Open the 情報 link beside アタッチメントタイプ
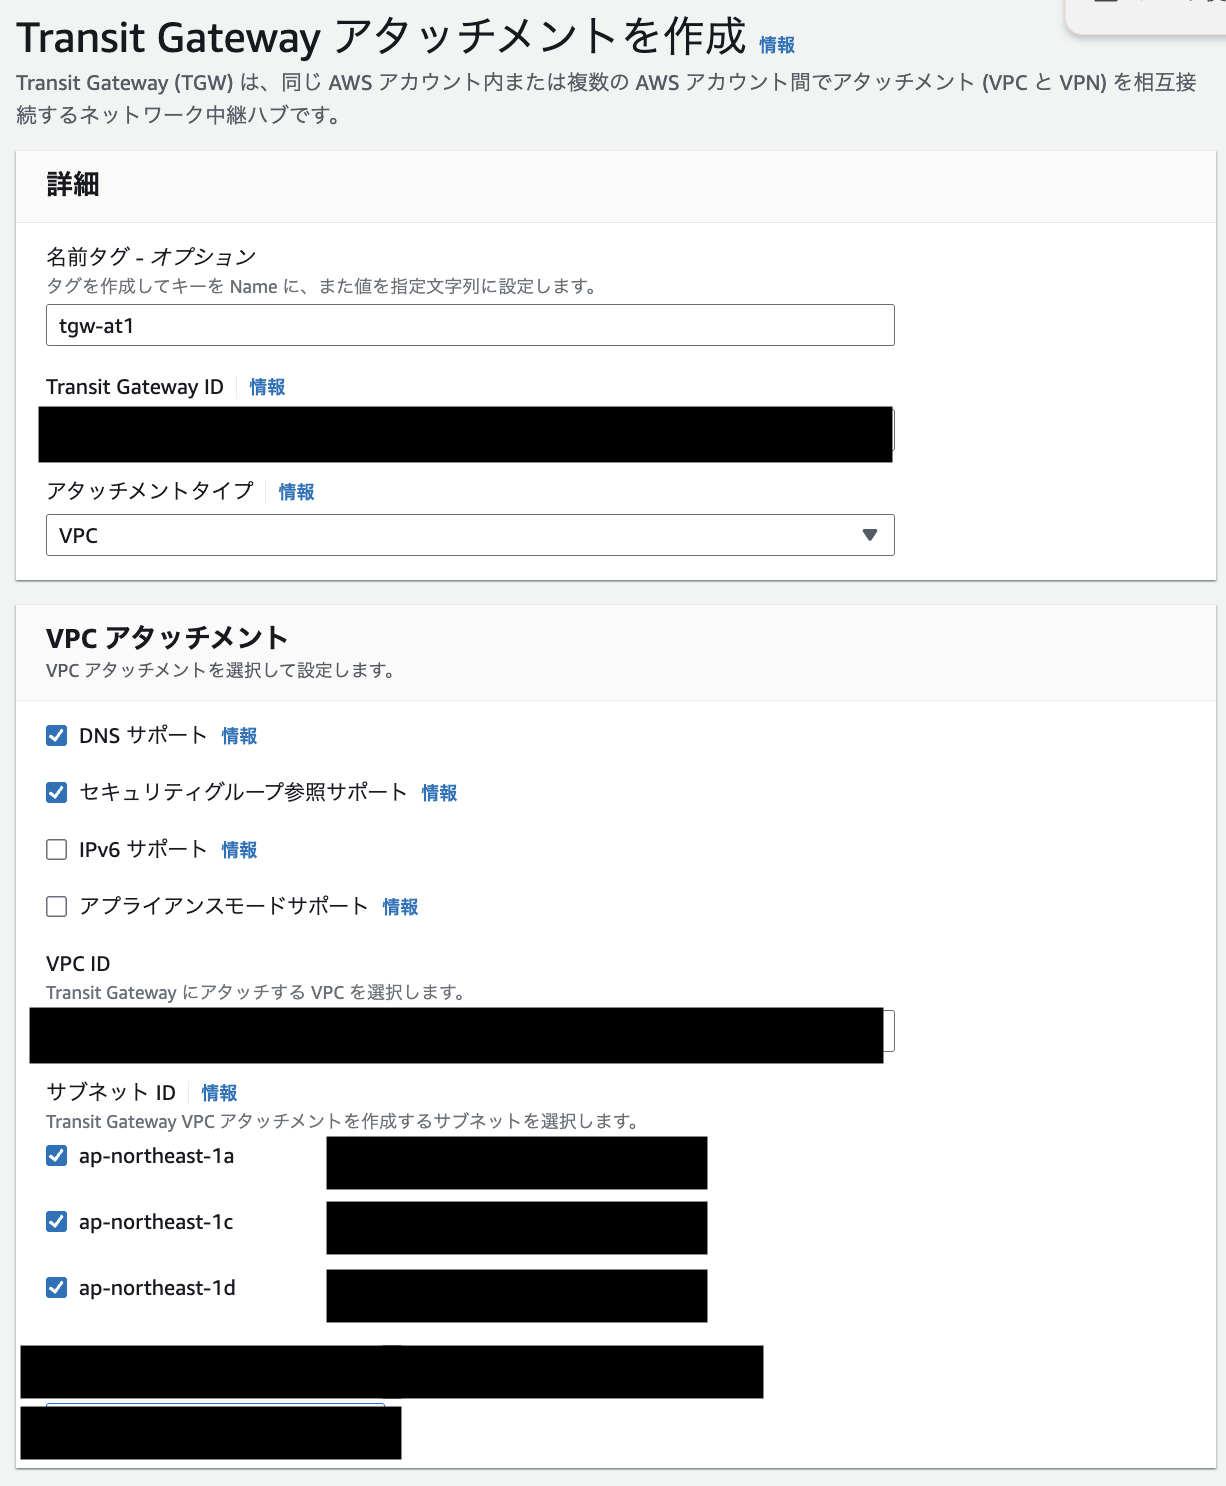 296,492
